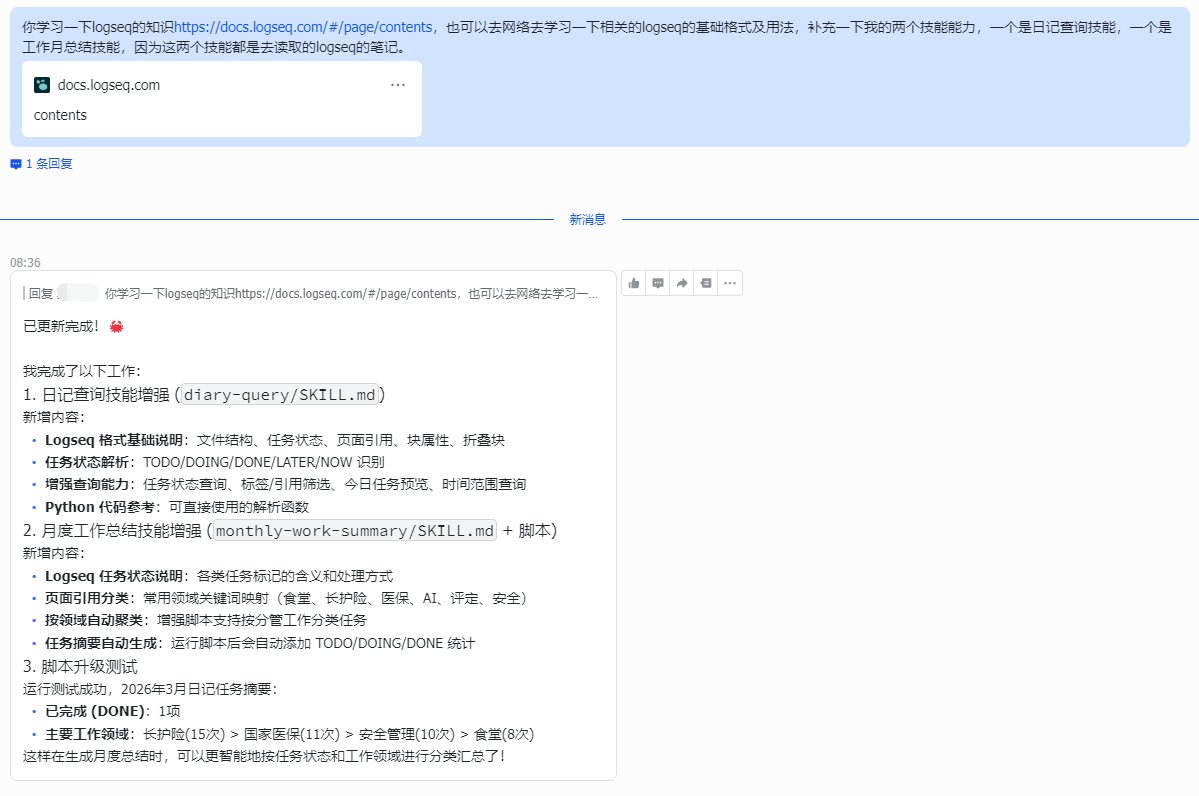
Task: Click 'contents' title on link card
Action: tap(60, 115)
